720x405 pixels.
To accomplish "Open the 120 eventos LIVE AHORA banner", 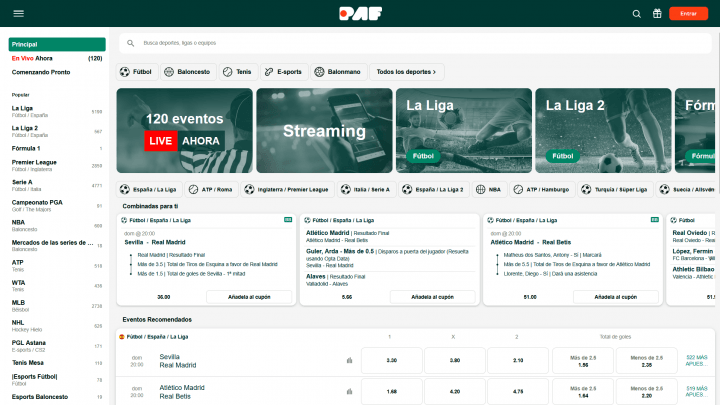I will coord(185,130).
